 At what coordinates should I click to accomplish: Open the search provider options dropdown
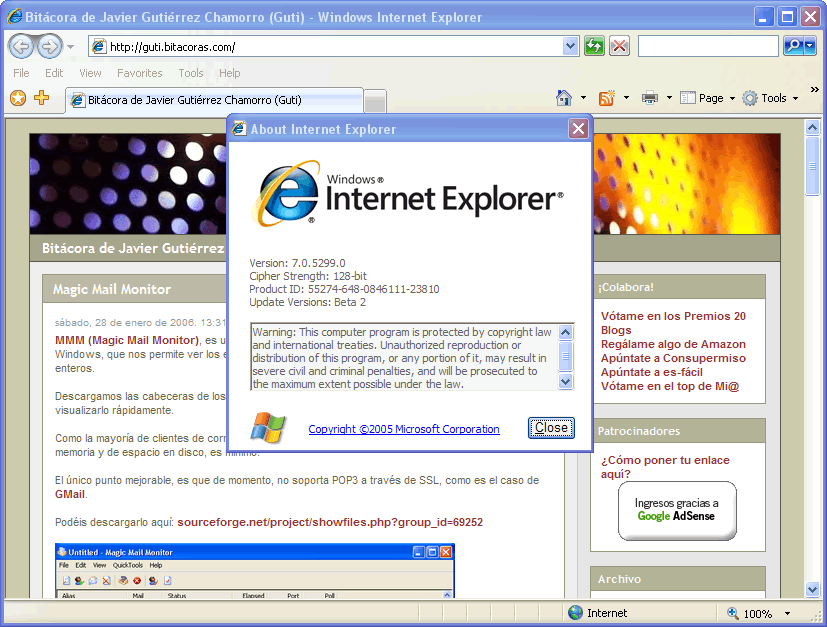[x=810, y=46]
